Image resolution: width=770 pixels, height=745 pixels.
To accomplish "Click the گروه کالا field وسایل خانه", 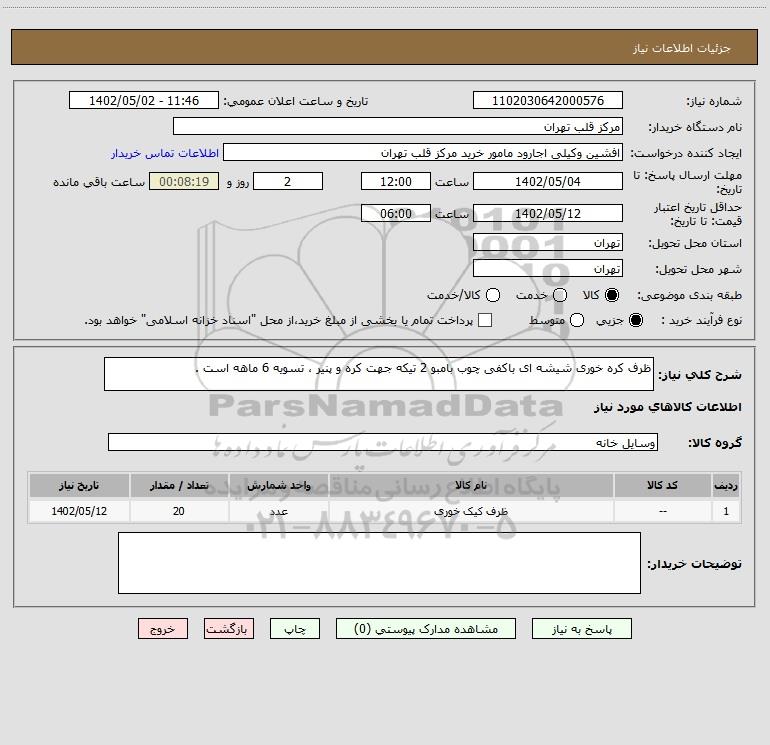I will coord(383,442).
